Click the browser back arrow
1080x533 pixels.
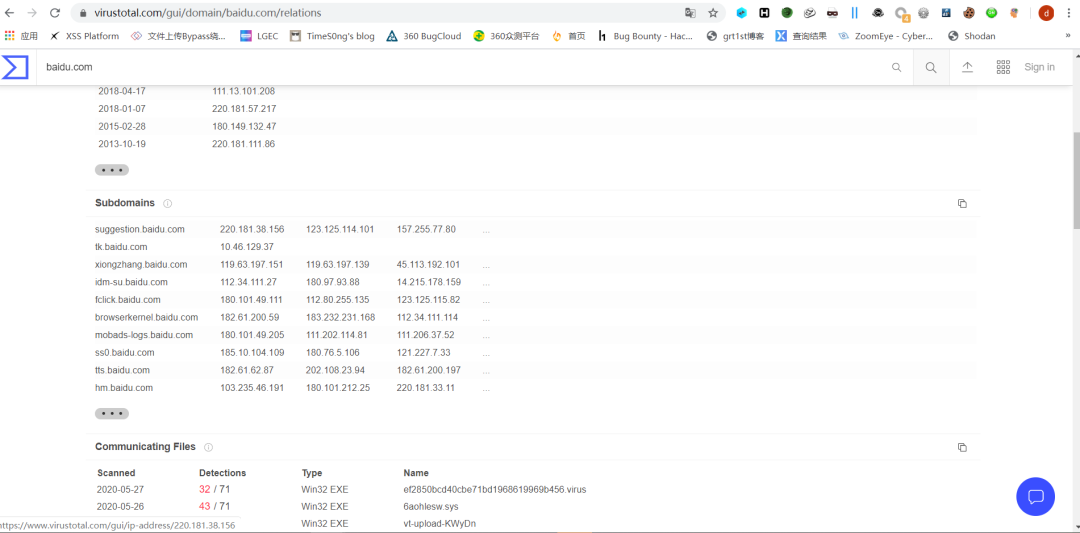click(10, 12)
